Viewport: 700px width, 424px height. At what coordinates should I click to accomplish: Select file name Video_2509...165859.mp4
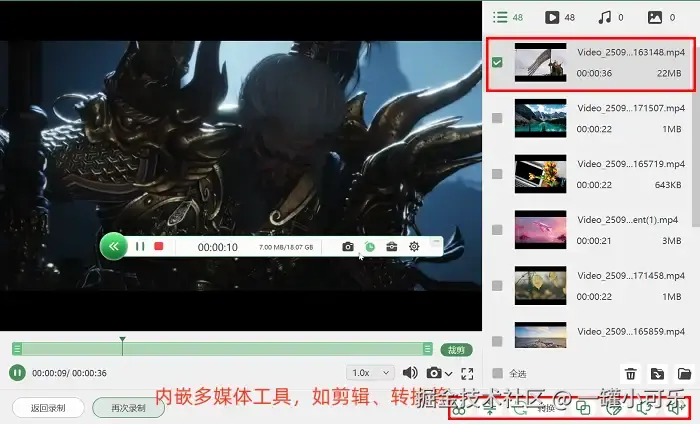point(631,332)
